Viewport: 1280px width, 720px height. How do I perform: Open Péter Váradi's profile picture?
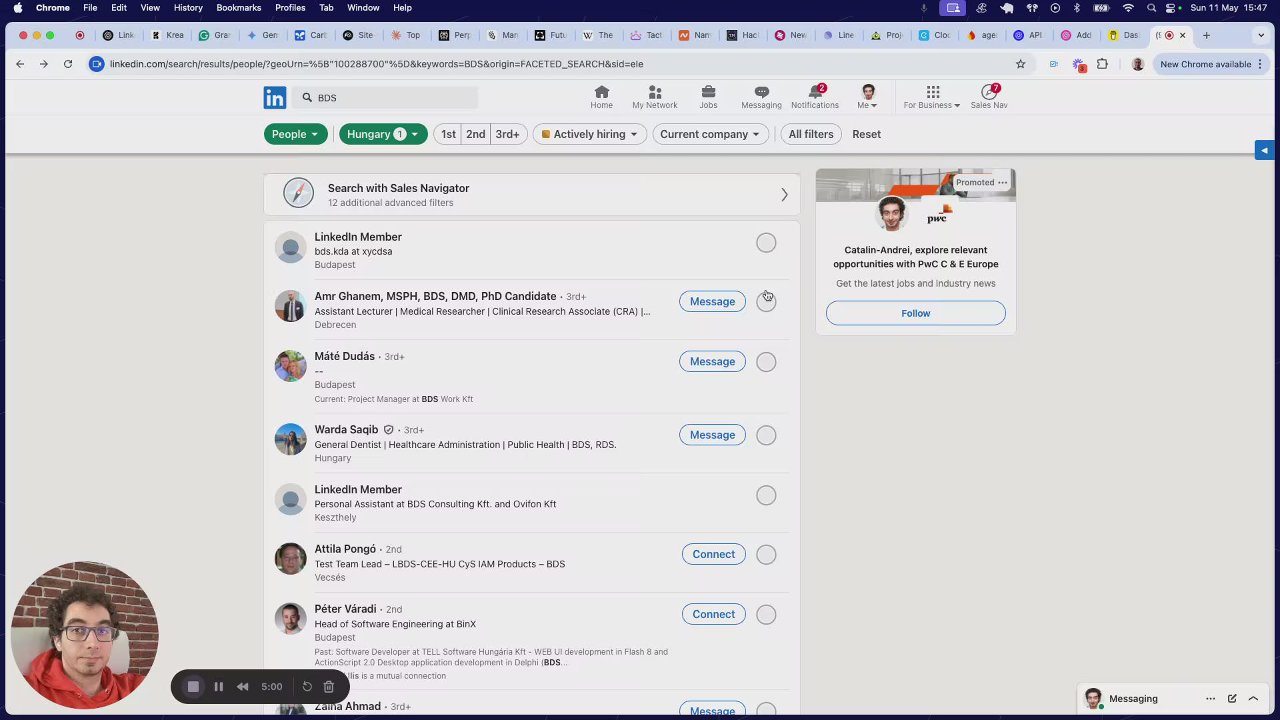point(290,619)
